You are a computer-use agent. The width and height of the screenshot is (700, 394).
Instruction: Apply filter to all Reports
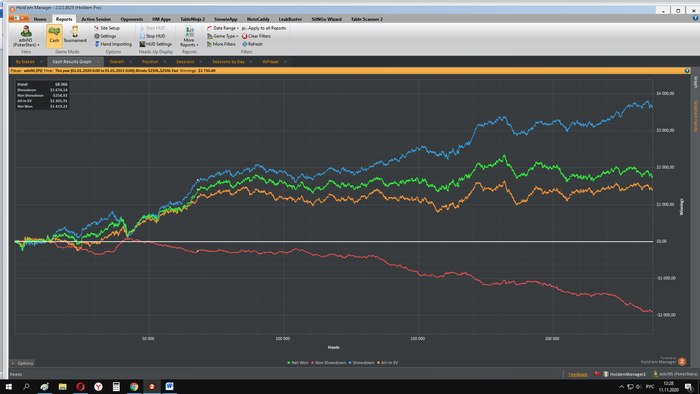[264, 28]
